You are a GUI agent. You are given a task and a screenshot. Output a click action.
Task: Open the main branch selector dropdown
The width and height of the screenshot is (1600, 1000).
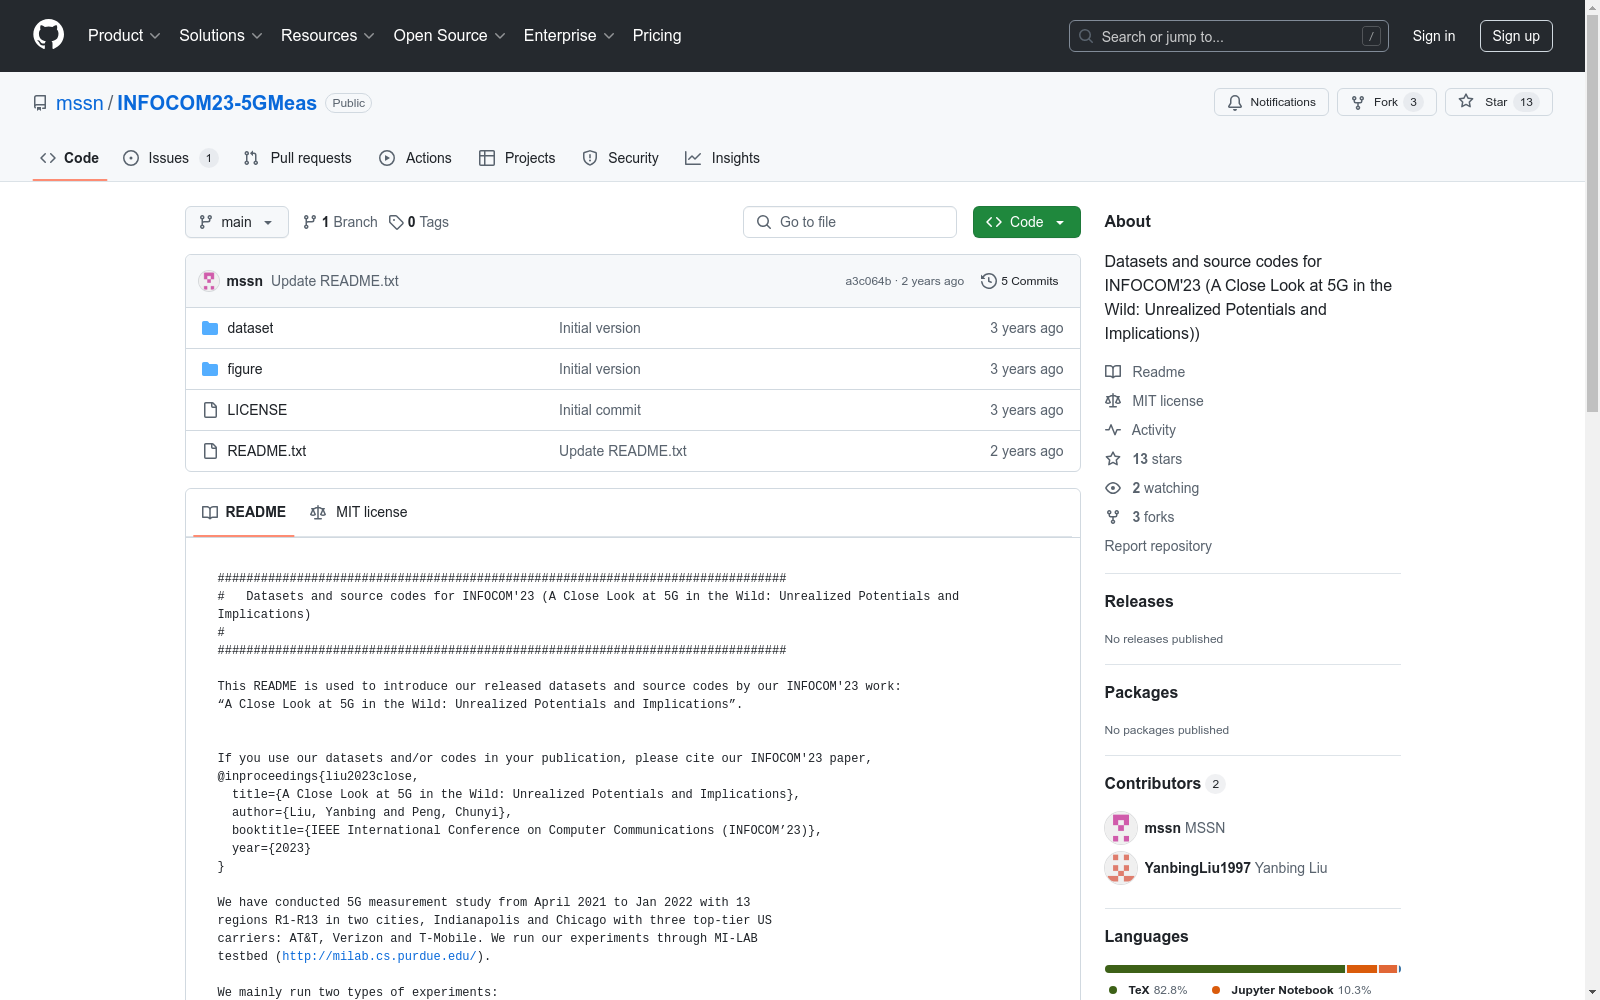tap(237, 222)
